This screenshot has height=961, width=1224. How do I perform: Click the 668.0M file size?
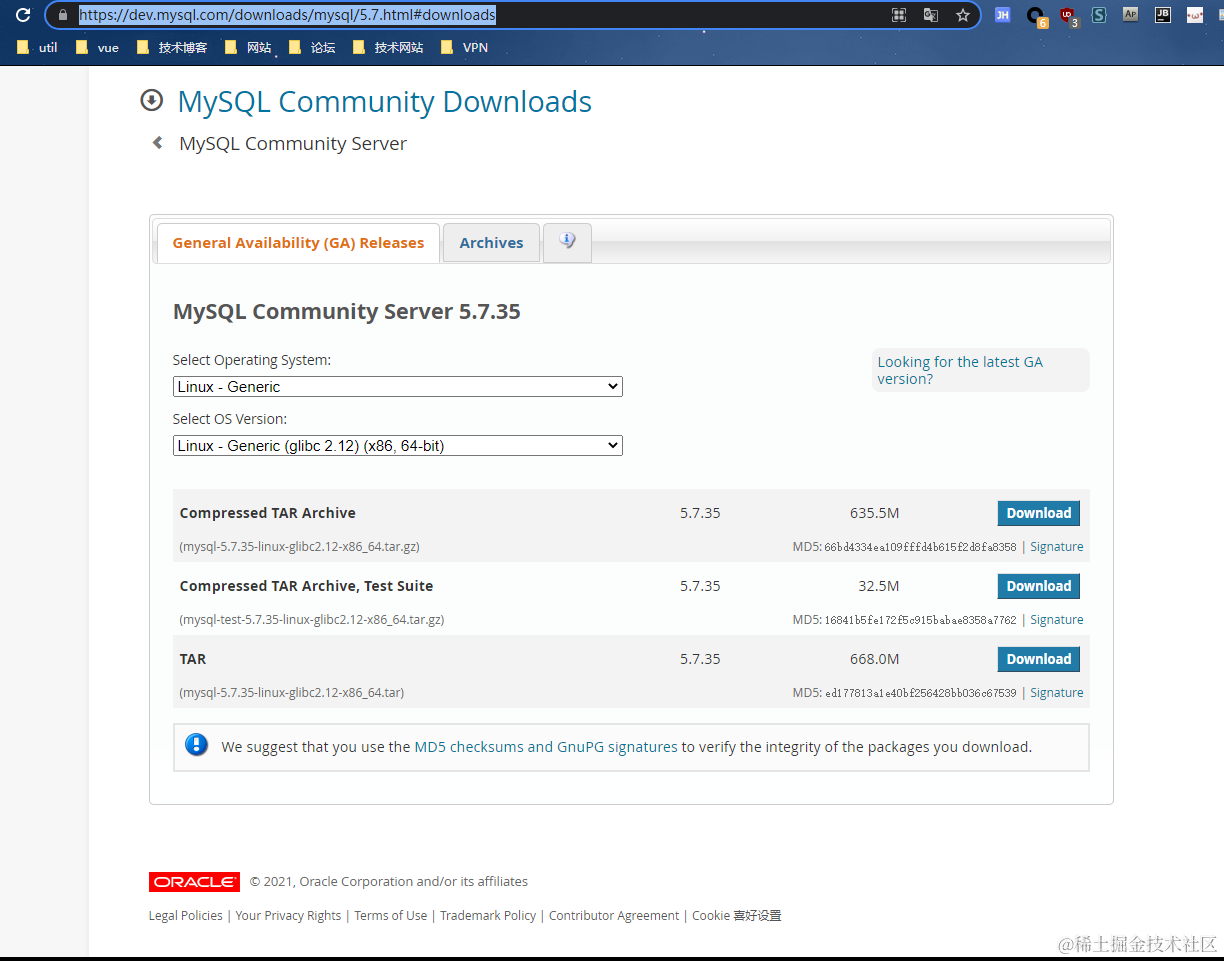[875, 659]
